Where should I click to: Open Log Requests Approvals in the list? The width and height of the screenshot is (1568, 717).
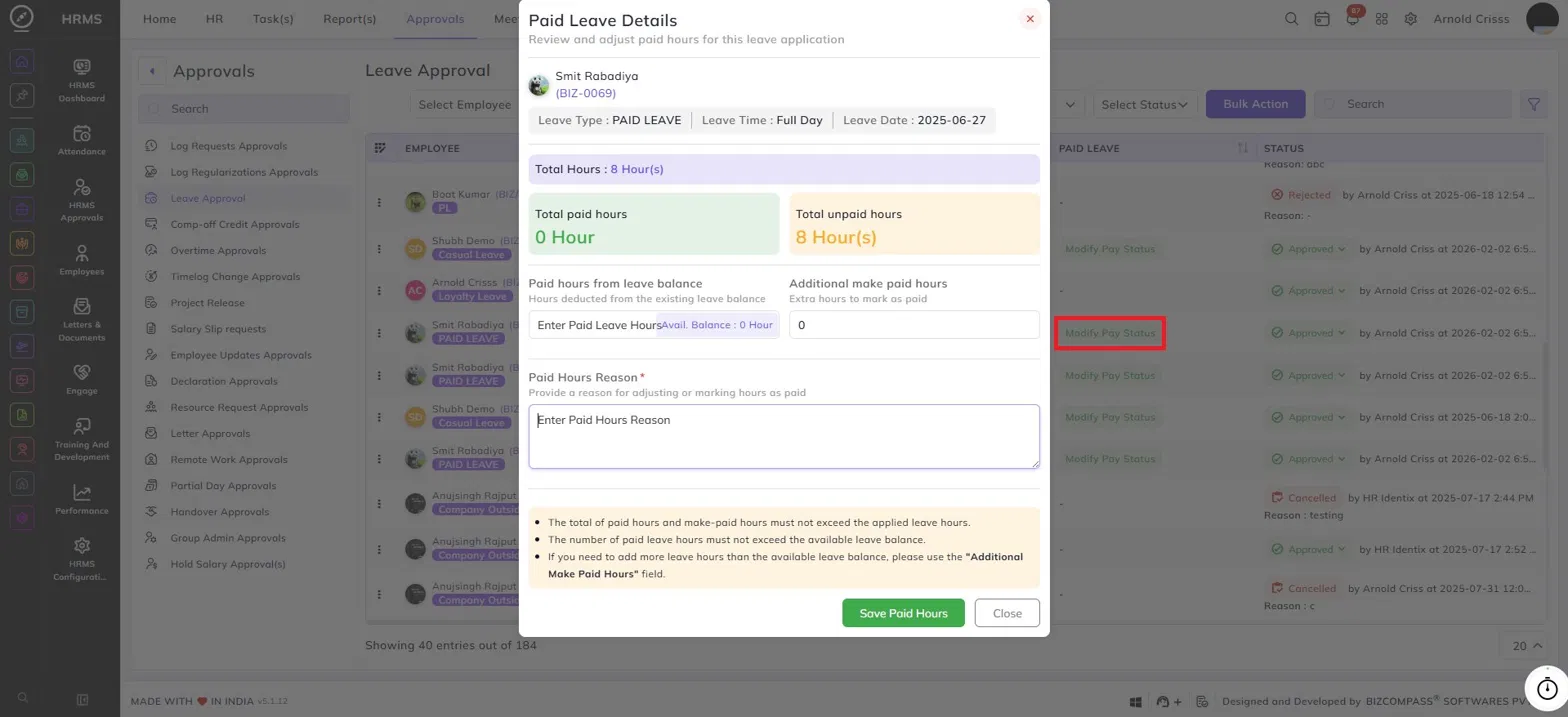point(228,146)
